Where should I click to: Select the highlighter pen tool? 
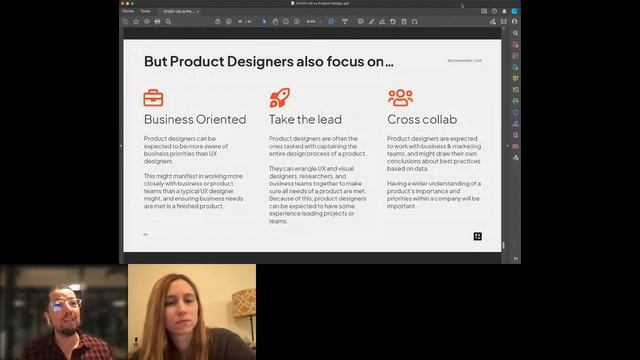(371, 21)
